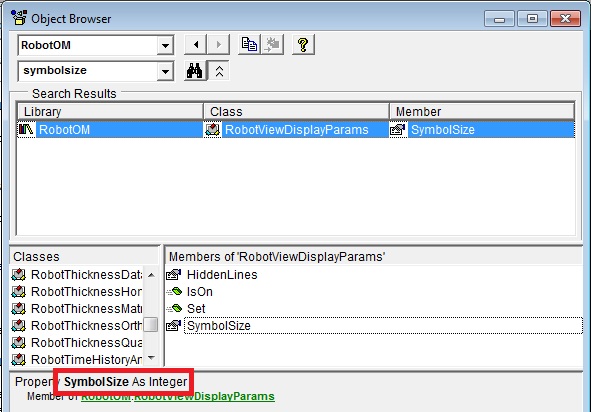Click the Classes list scroll down arrow
591x412 pixels.
[x=152, y=357]
